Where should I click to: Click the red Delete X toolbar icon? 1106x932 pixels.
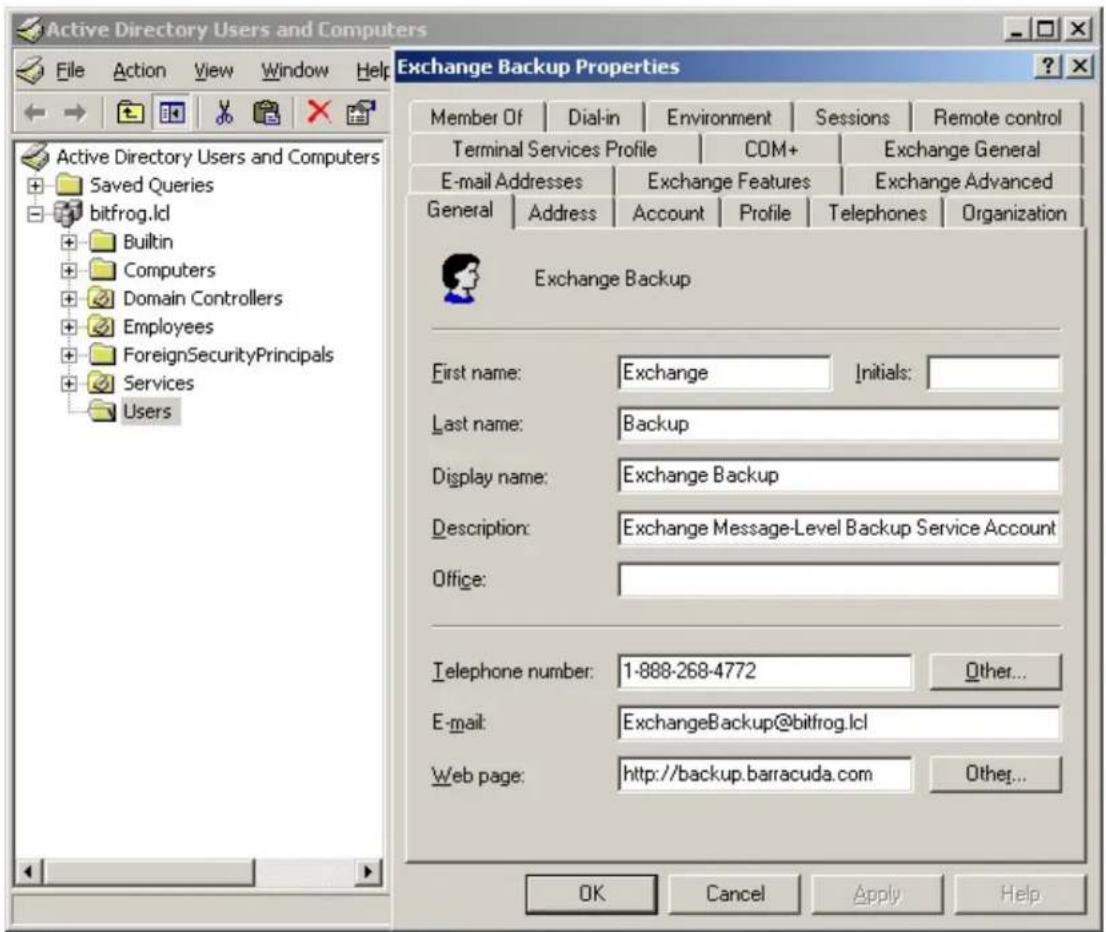point(319,111)
